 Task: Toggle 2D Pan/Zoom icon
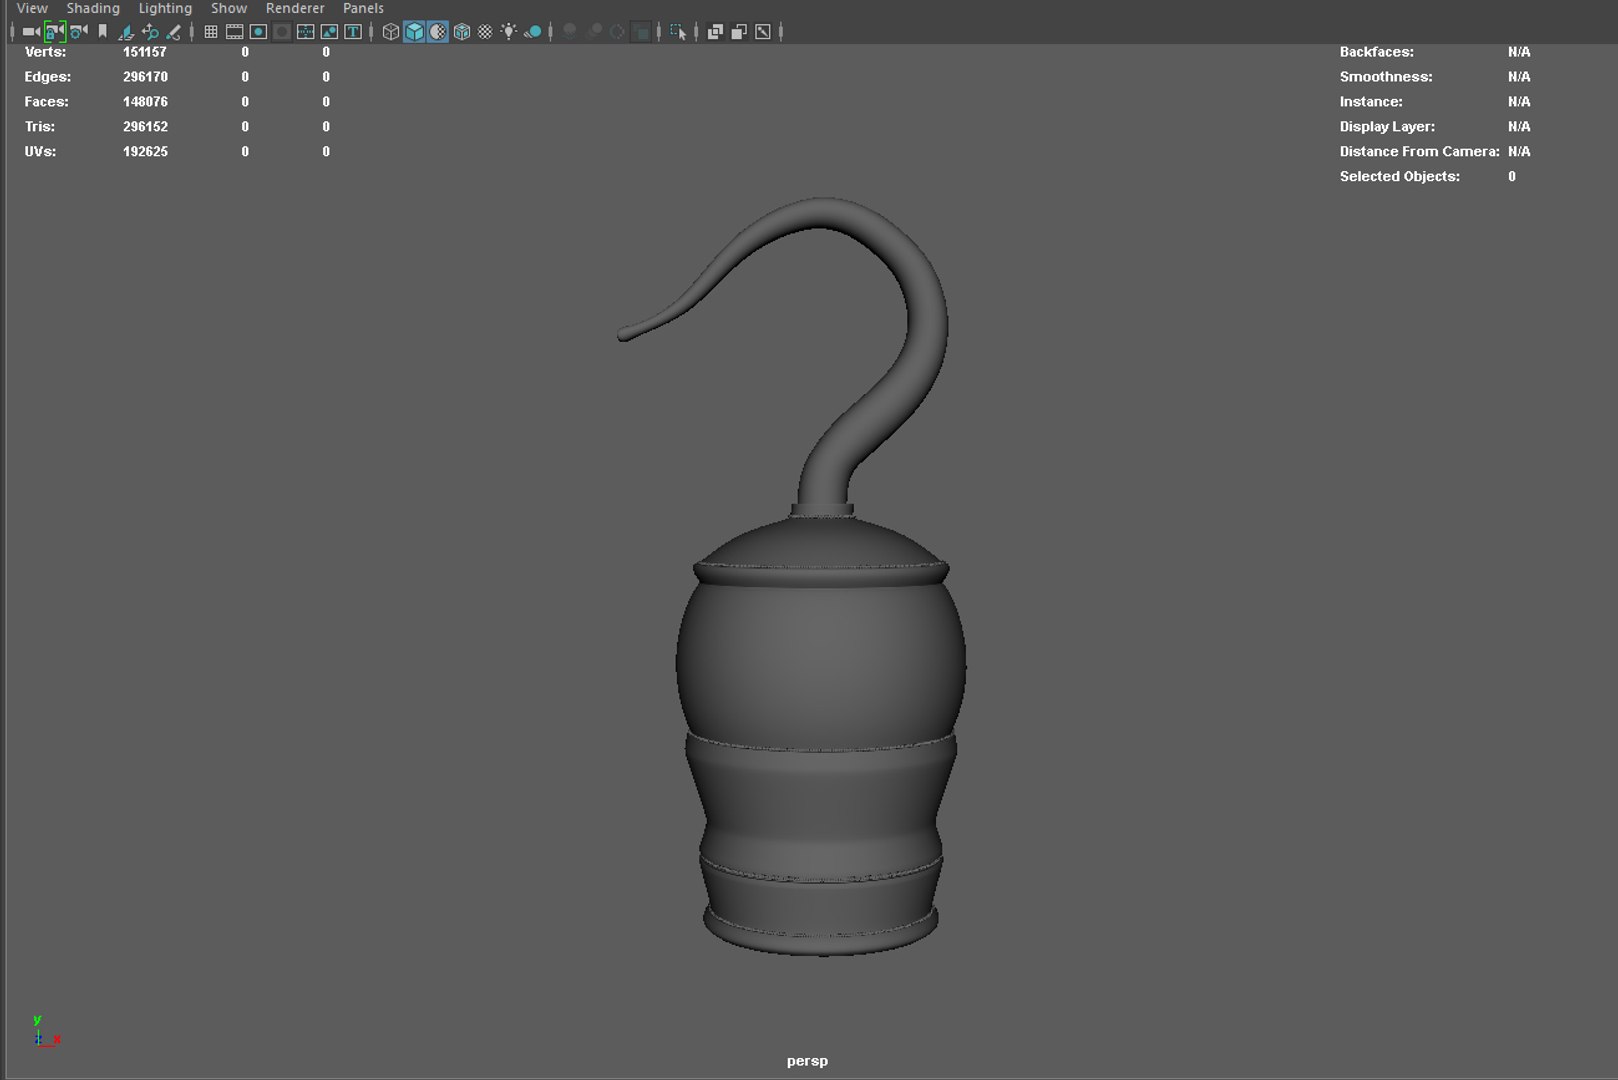coord(150,32)
